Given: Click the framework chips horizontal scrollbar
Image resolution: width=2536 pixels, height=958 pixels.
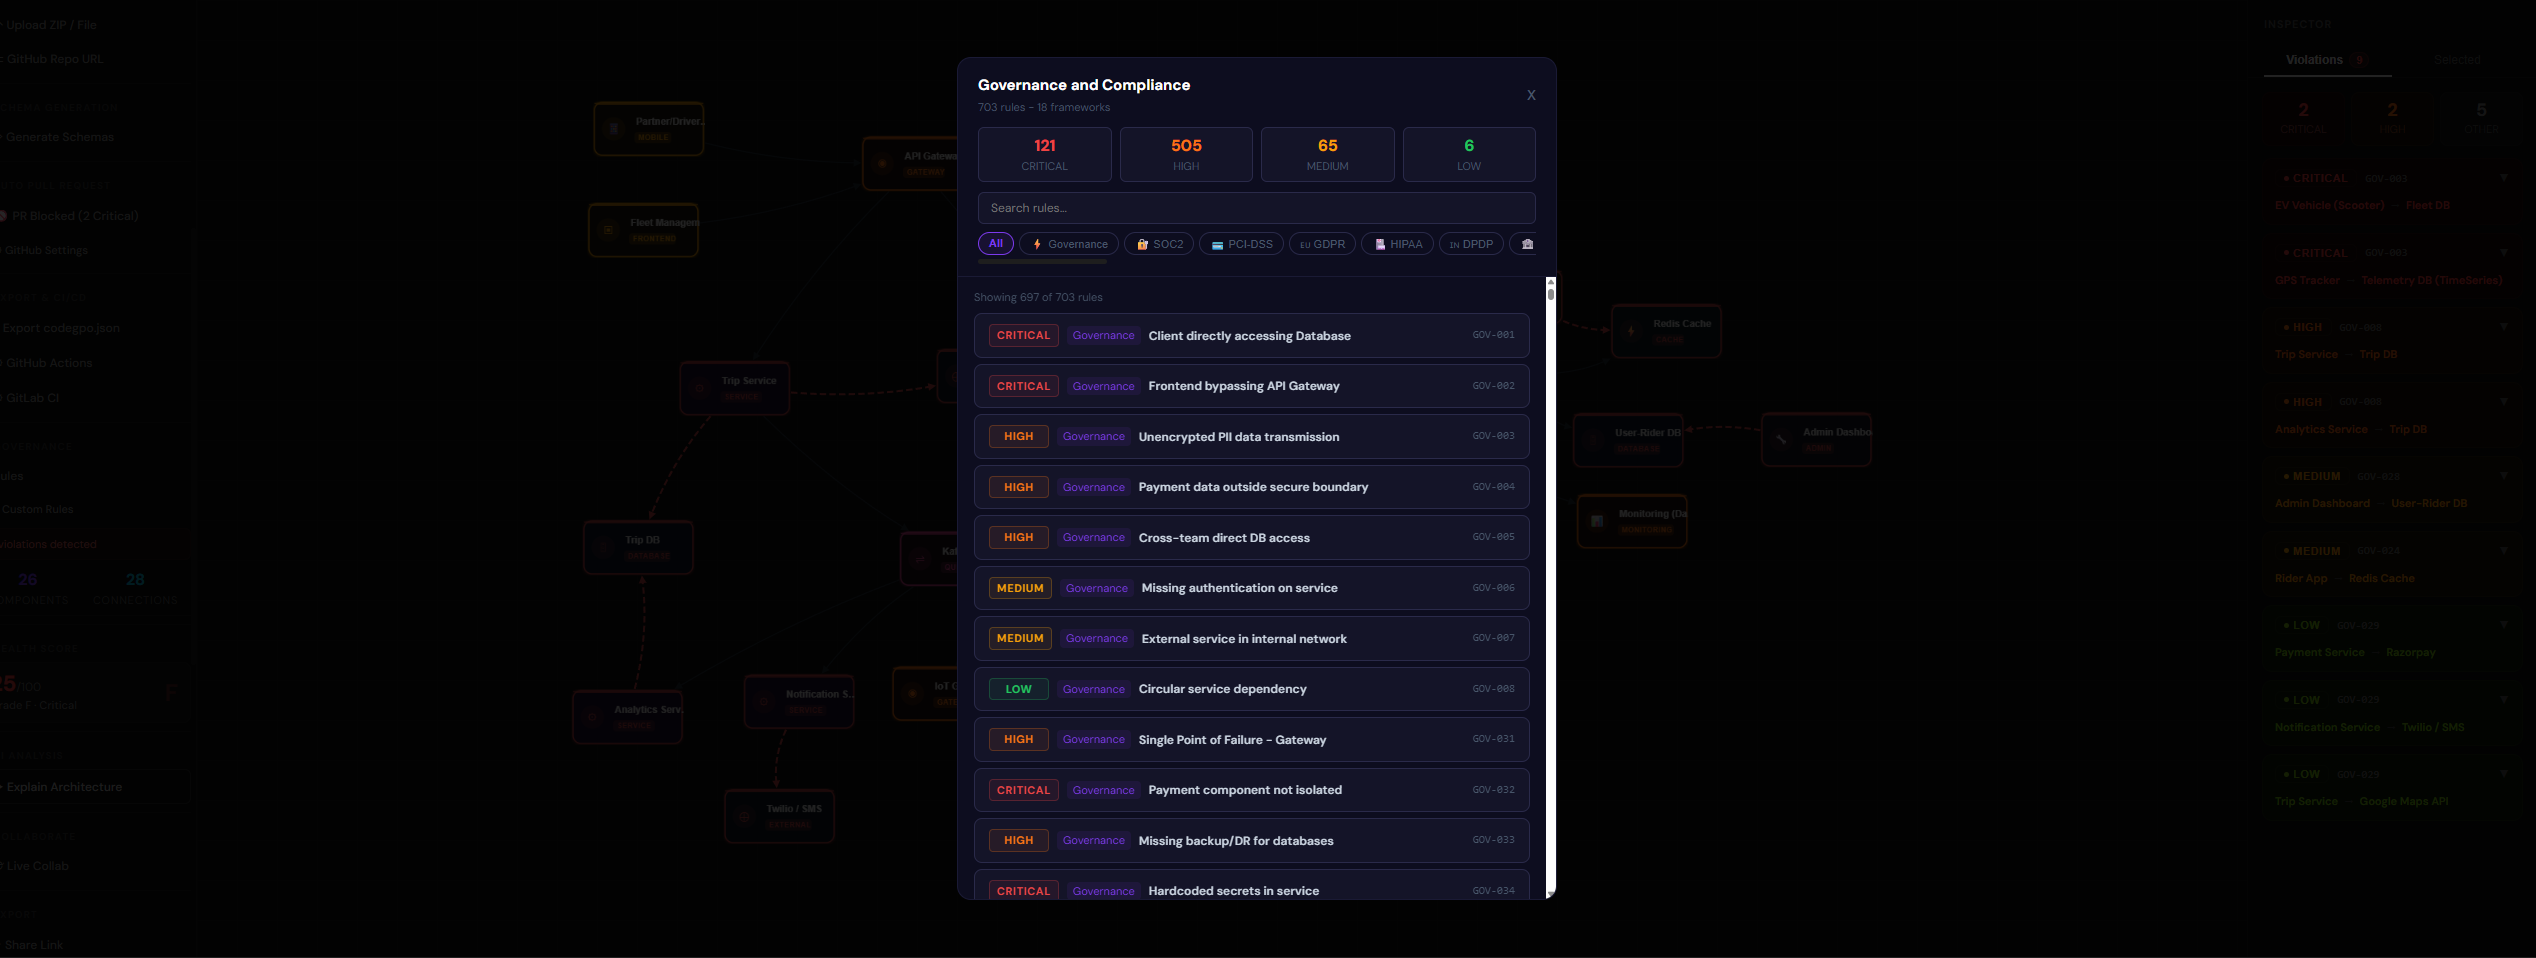Looking at the screenshot, I should (x=1042, y=262).
